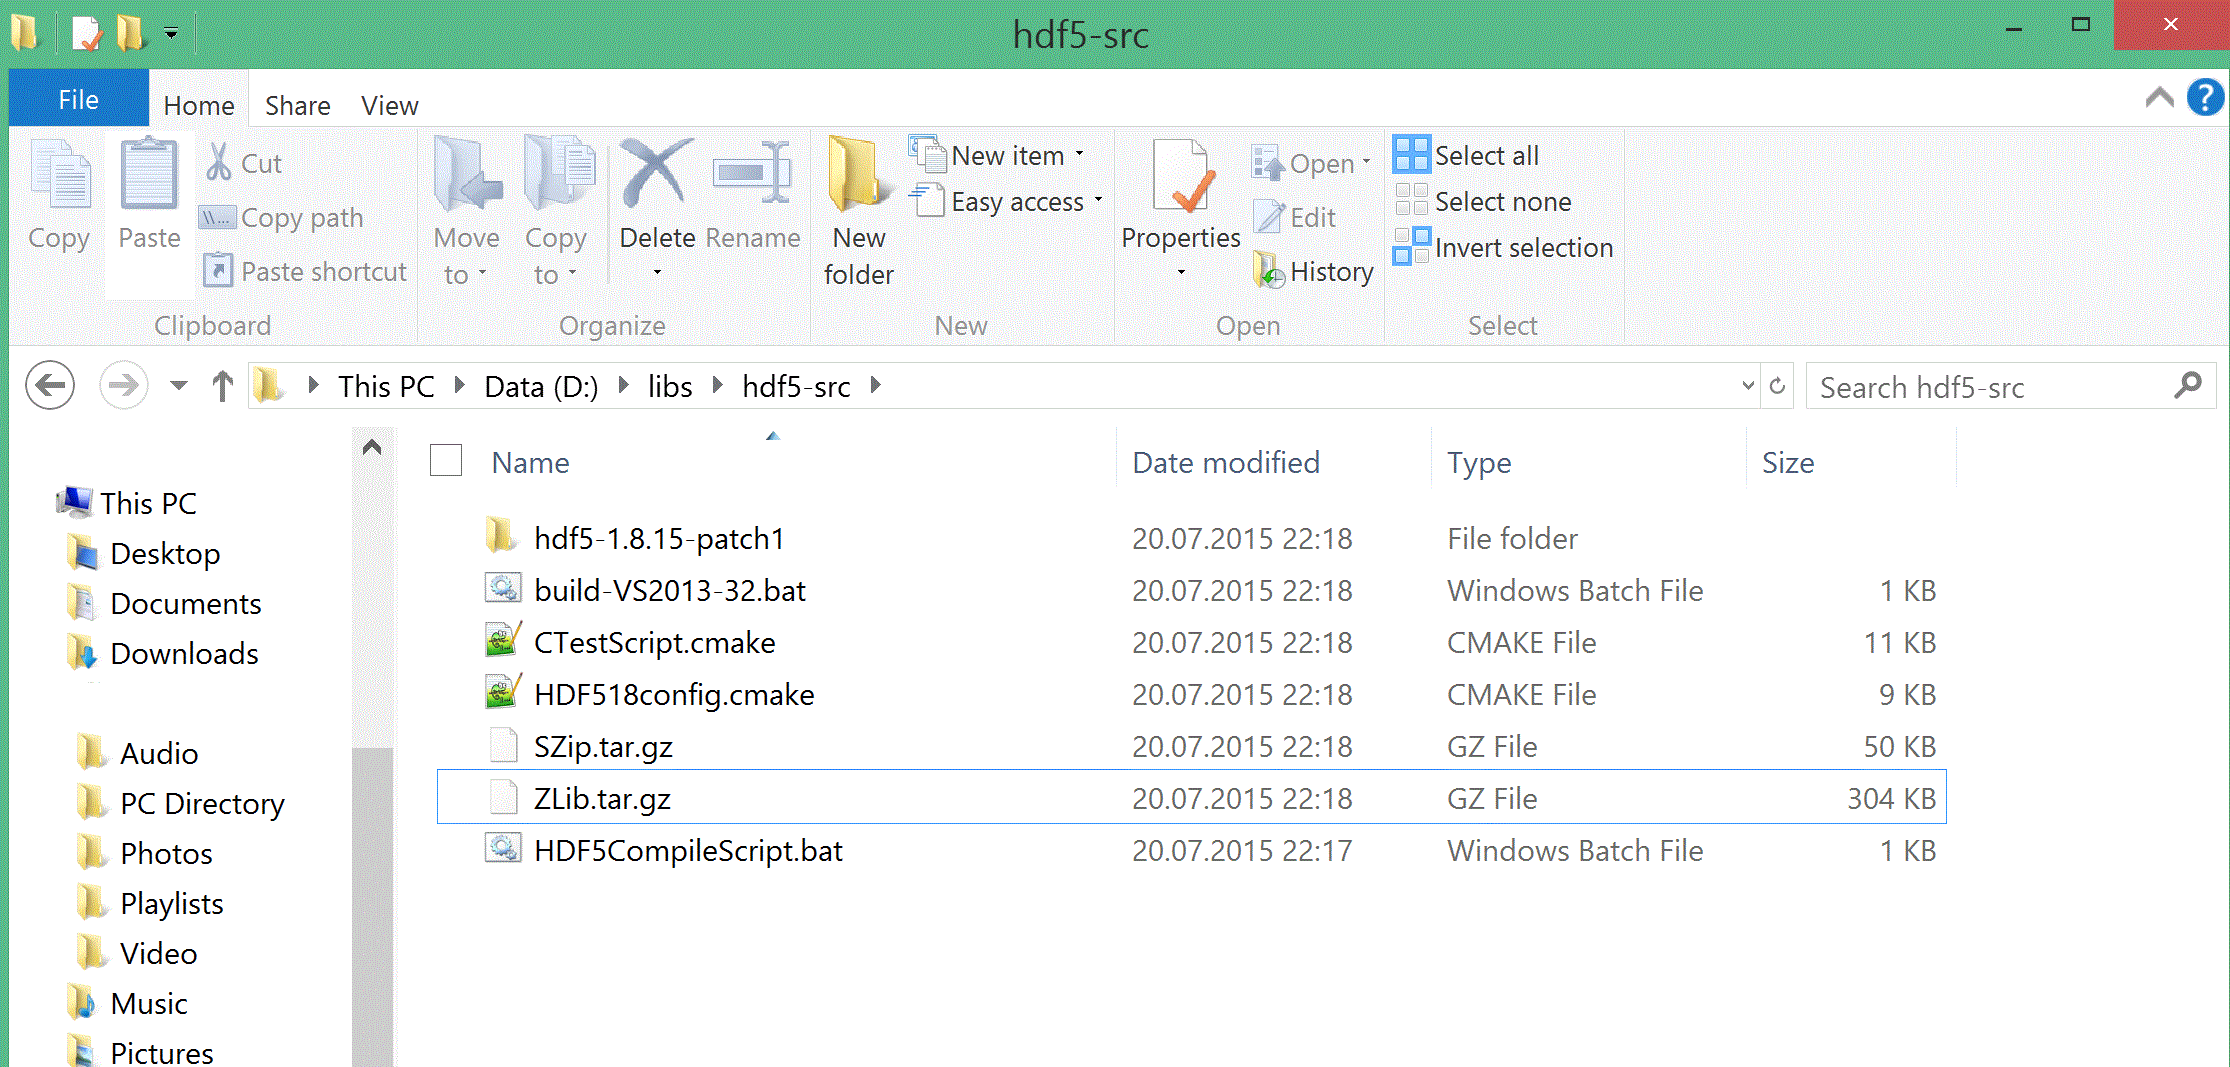The height and width of the screenshot is (1067, 2230).
Task: Select Downloads in the navigation pane
Action: click(184, 654)
